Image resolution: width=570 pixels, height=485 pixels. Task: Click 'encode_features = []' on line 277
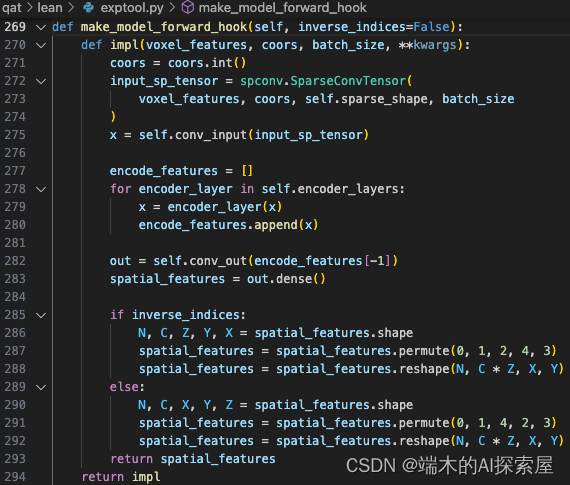181,171
